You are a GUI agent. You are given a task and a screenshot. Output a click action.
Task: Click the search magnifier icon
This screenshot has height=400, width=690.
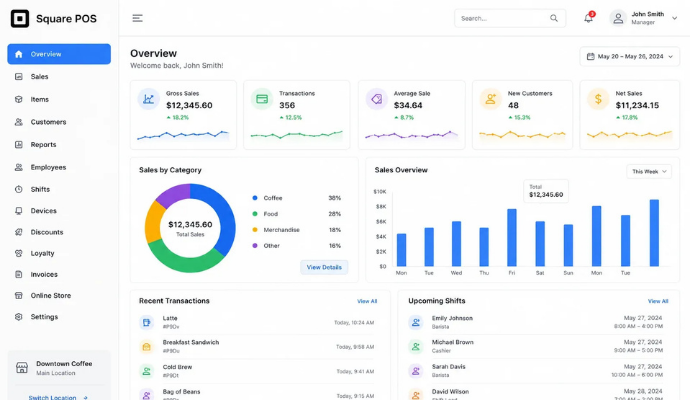(x=554, y=18)
